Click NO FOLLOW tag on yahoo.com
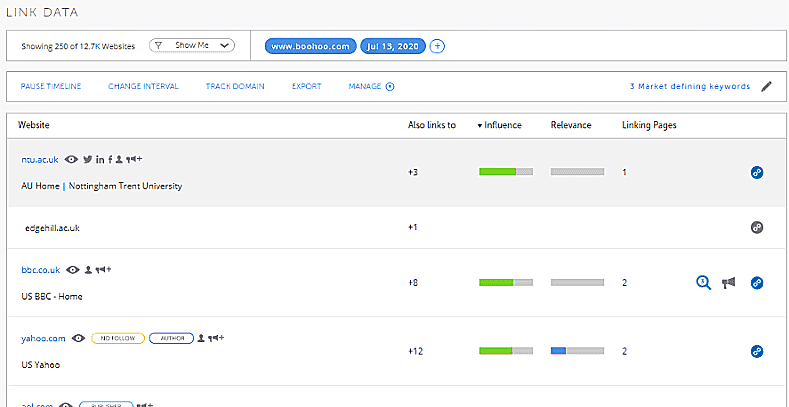789x407 pixels. tap(118, 338)
